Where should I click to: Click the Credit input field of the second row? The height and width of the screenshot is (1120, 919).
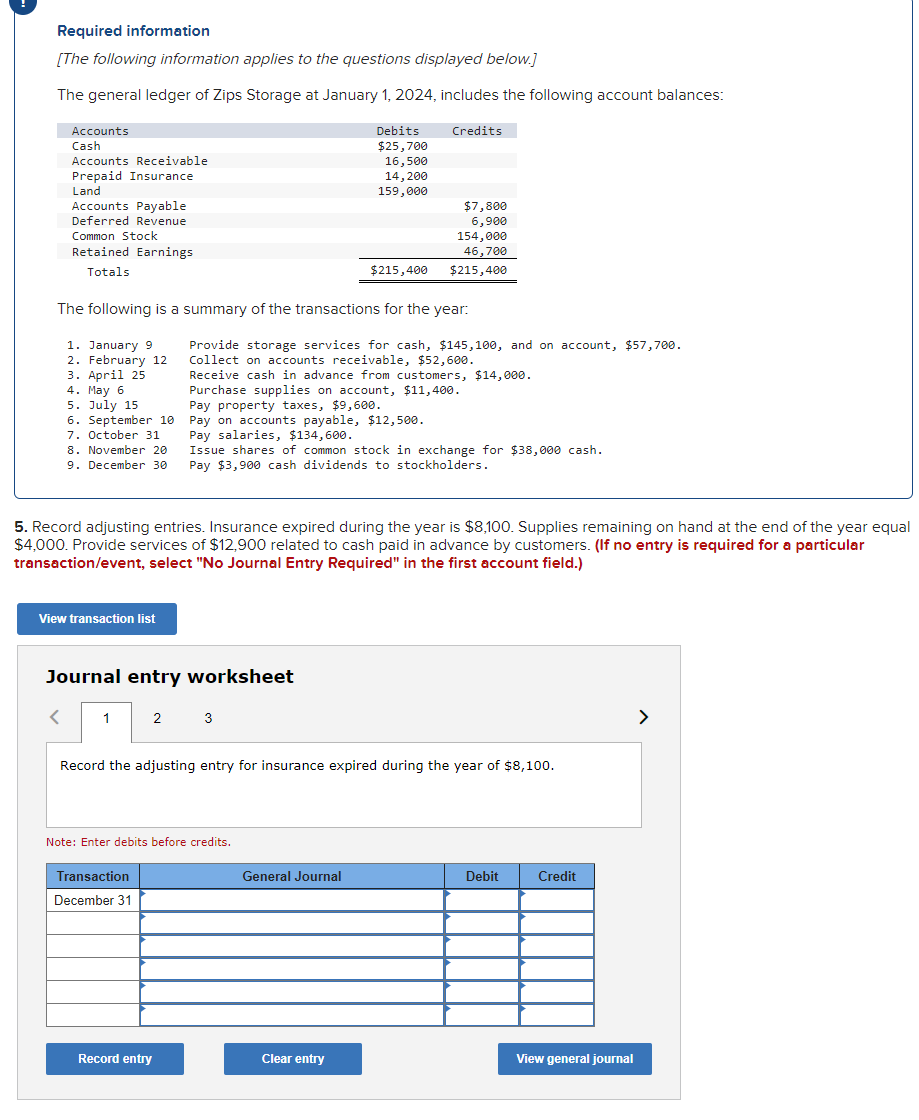[556, 922]
